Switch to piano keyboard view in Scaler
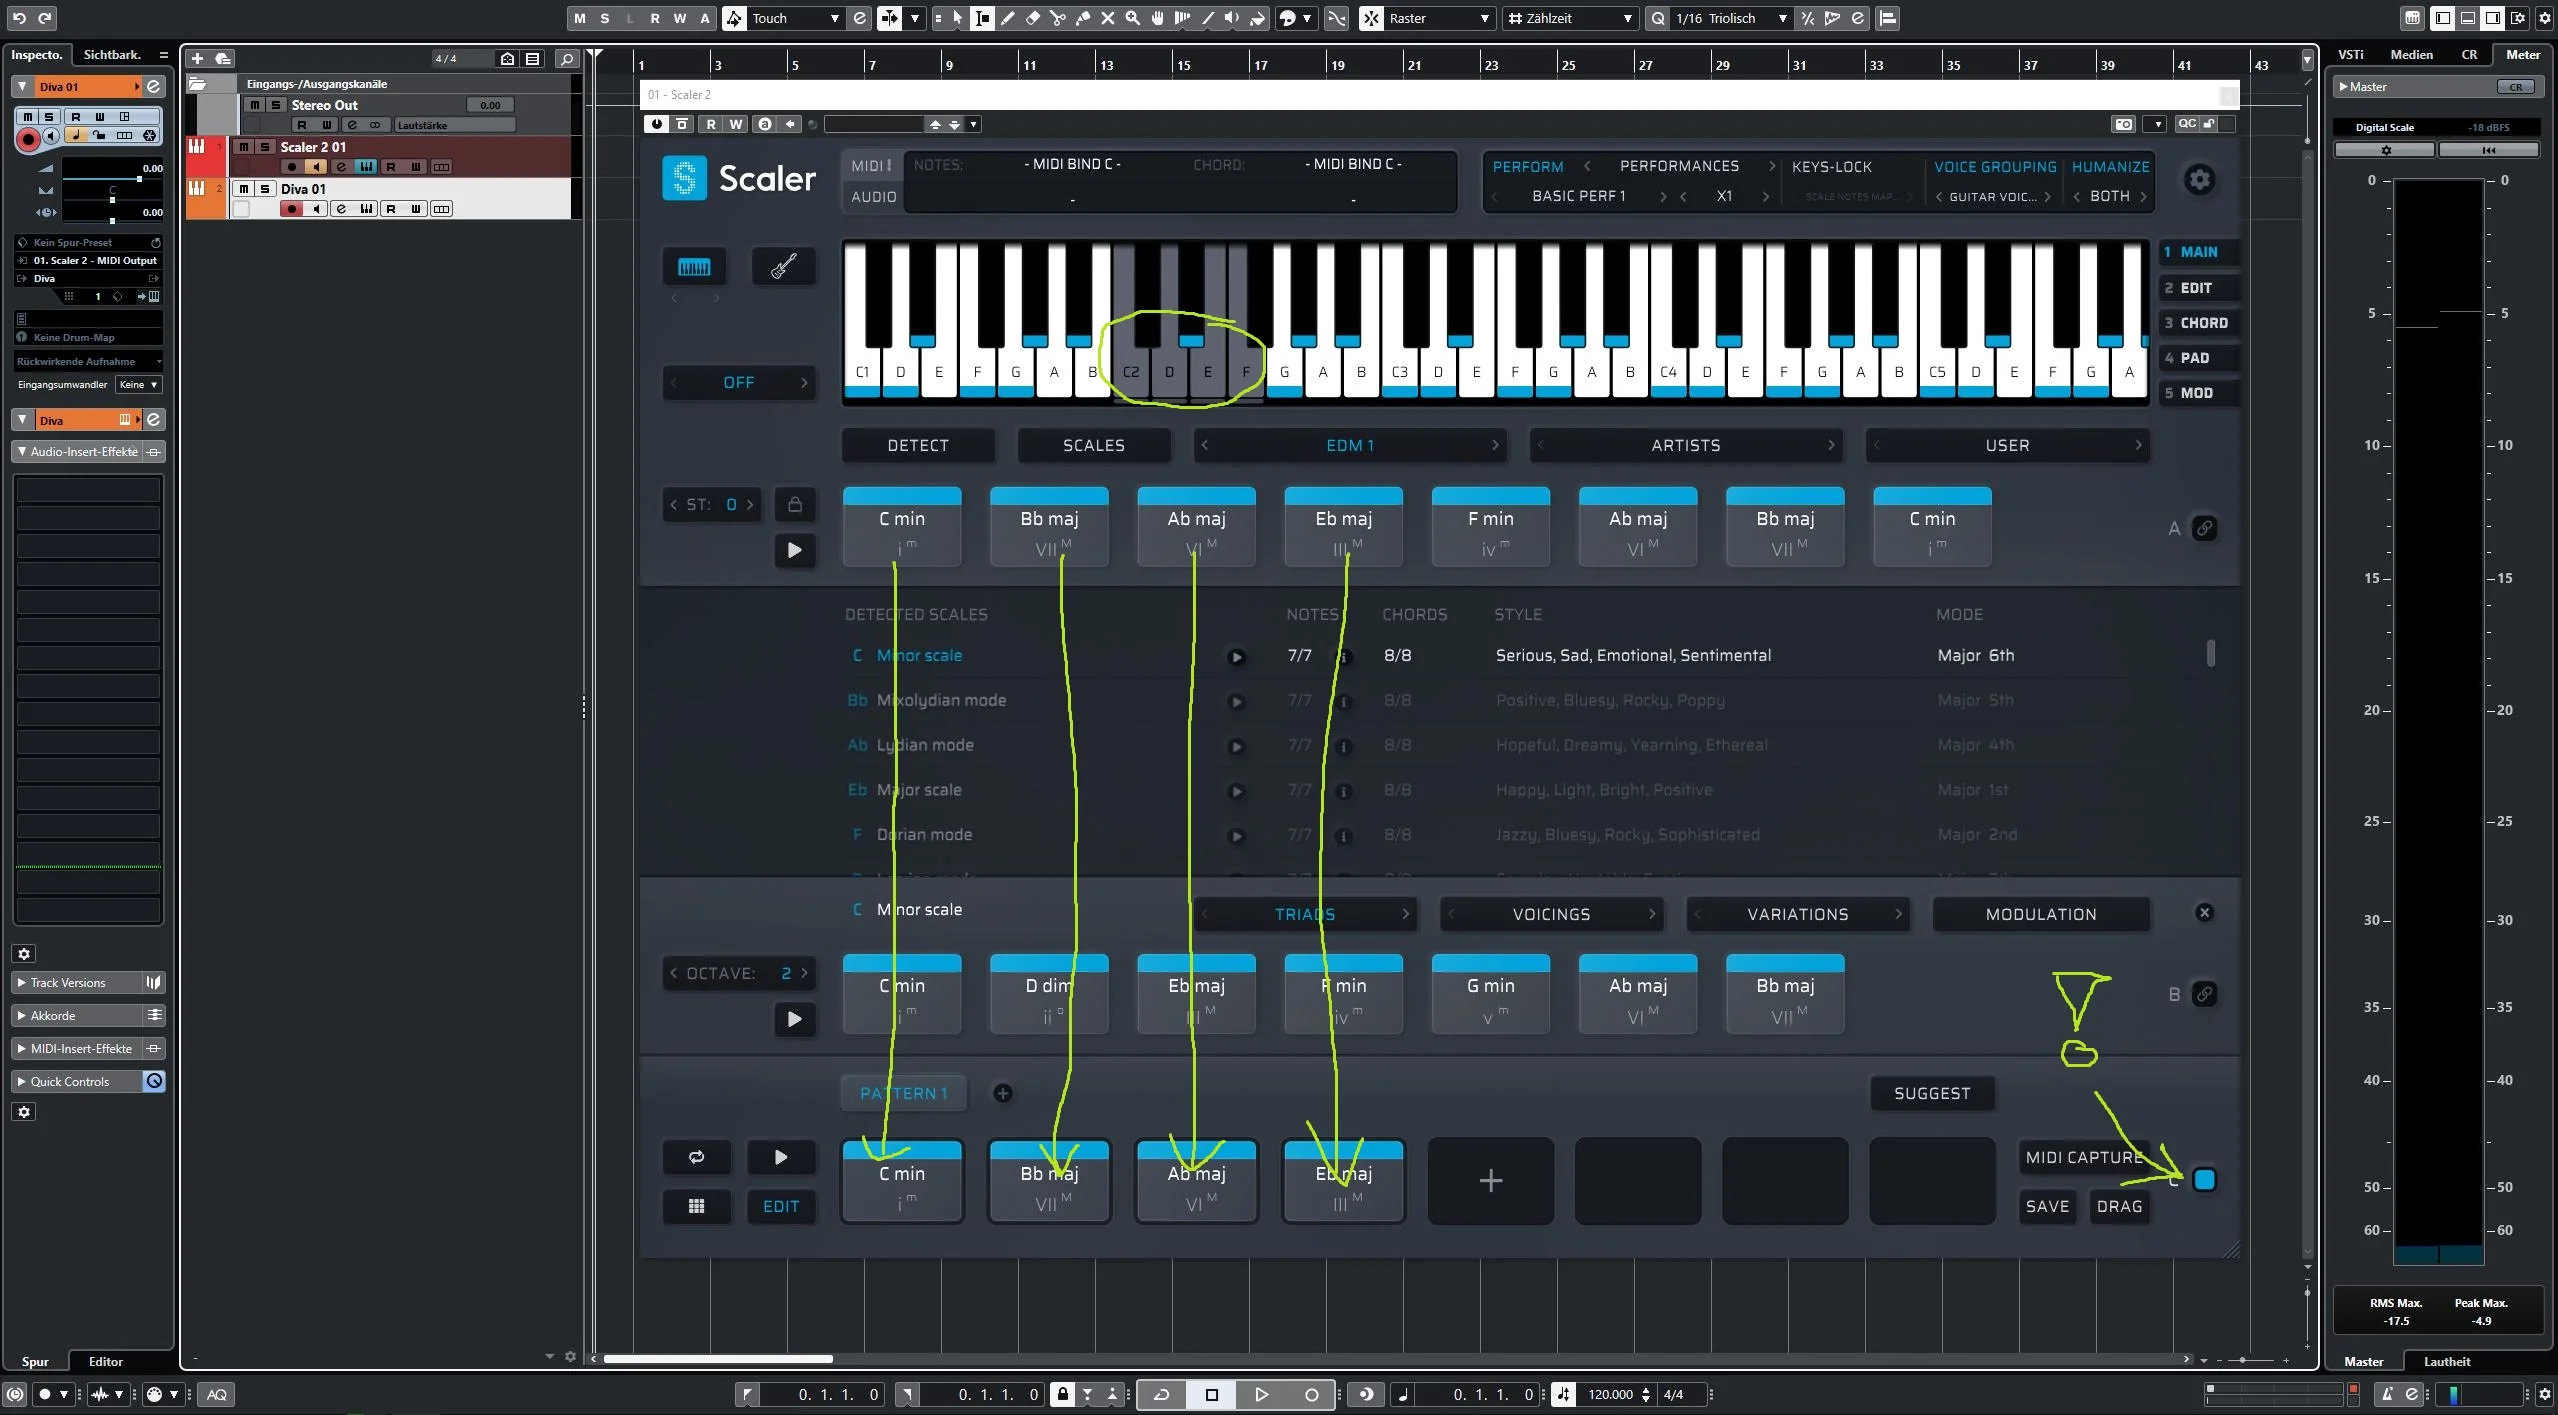Screen dimensions: 2558x1415 [694, 267]
